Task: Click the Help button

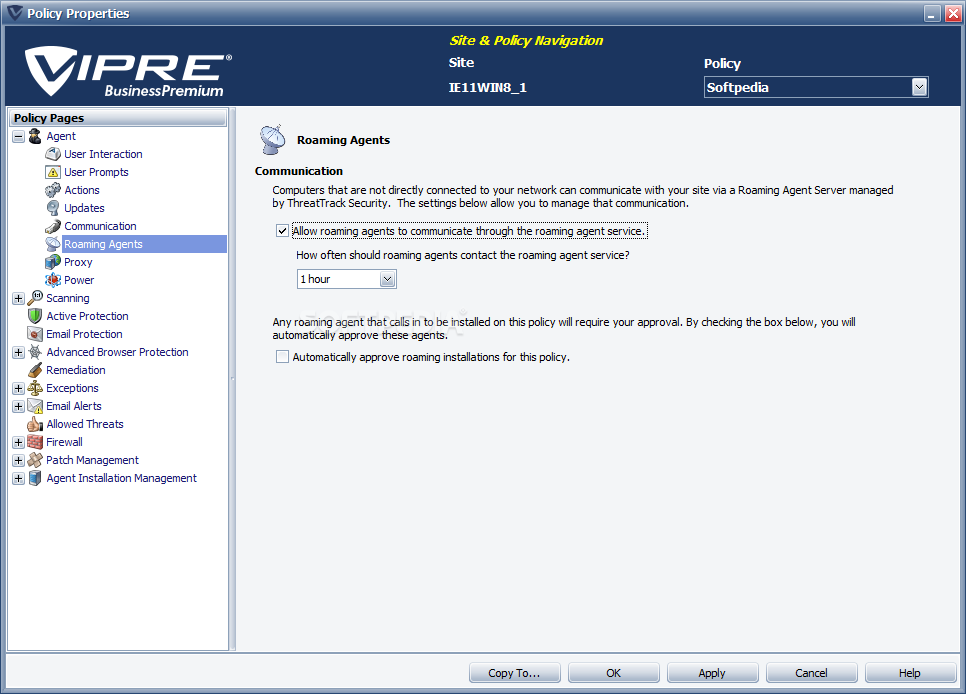Action: click(910, 673)
